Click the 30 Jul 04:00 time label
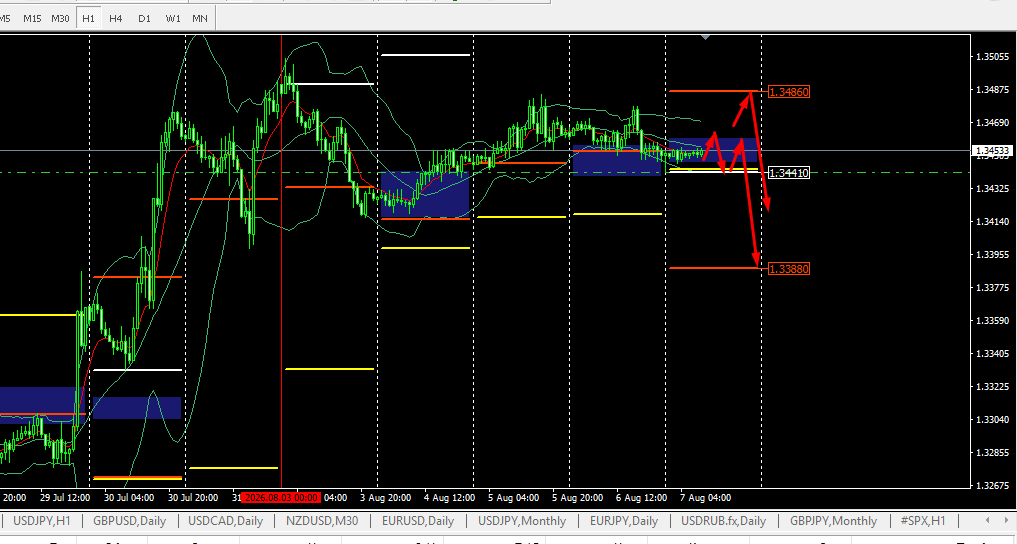The width and height of the screenshot is (1017, 544). coord(129,498)
